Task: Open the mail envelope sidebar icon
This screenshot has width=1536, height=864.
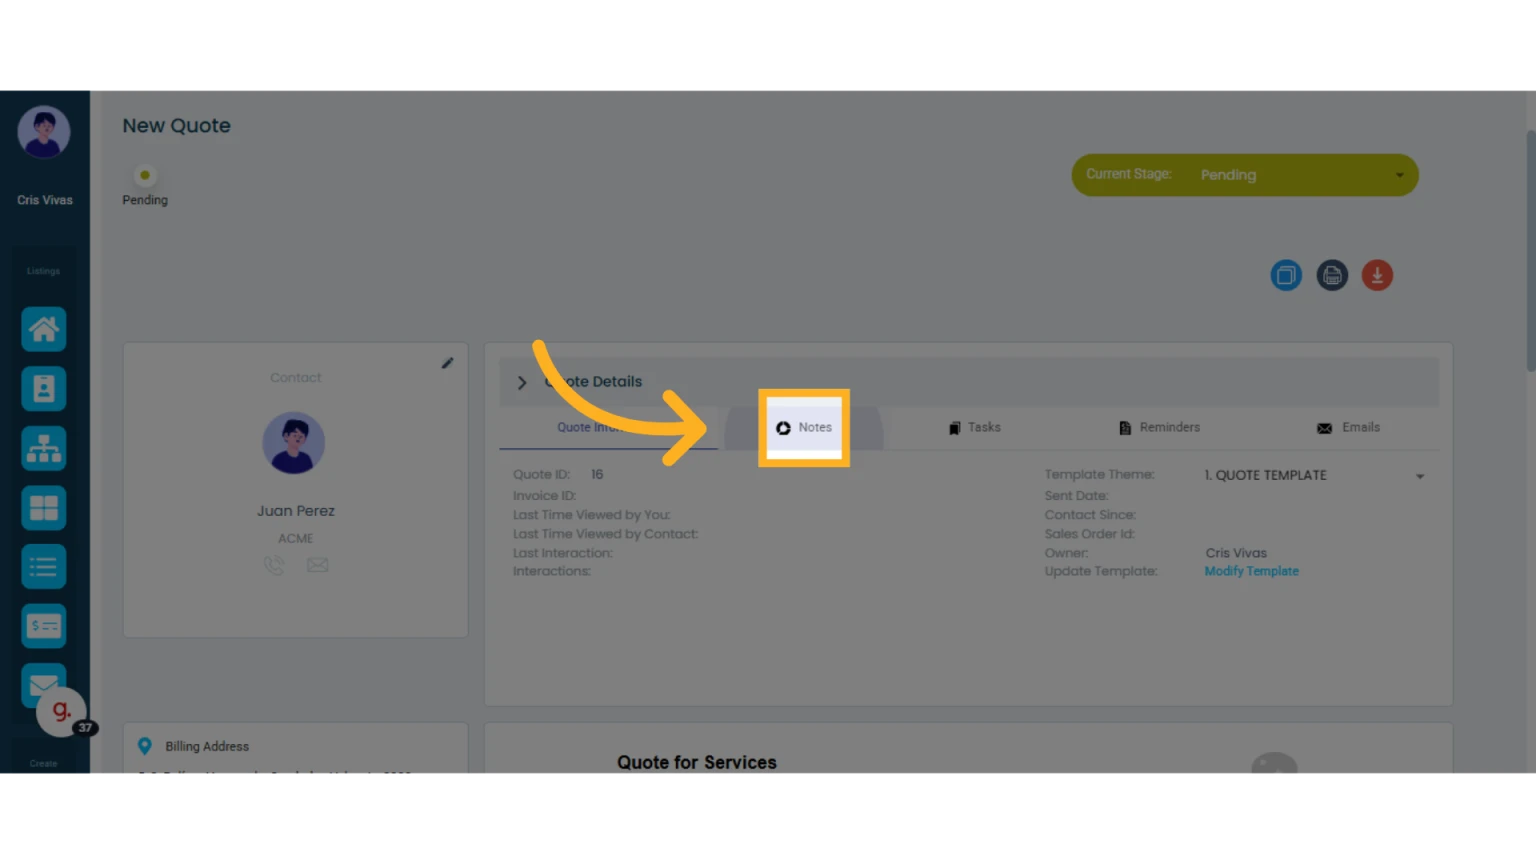Action: tap(44, 683)
